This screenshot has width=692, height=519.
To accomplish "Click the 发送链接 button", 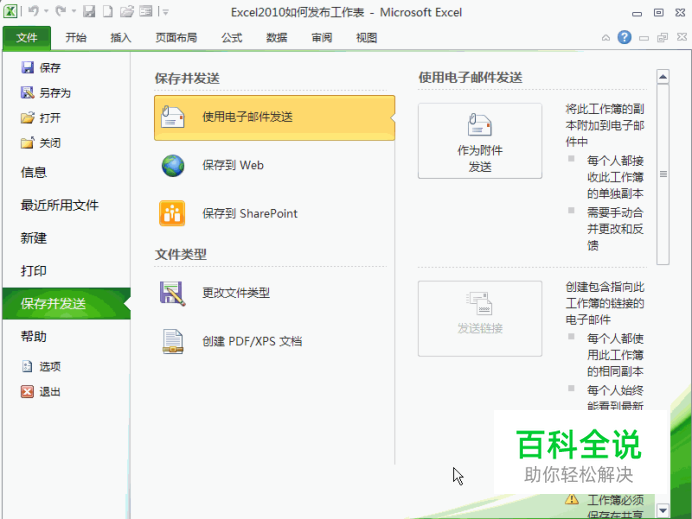I will pyautogui.click(x=480, y=319).
